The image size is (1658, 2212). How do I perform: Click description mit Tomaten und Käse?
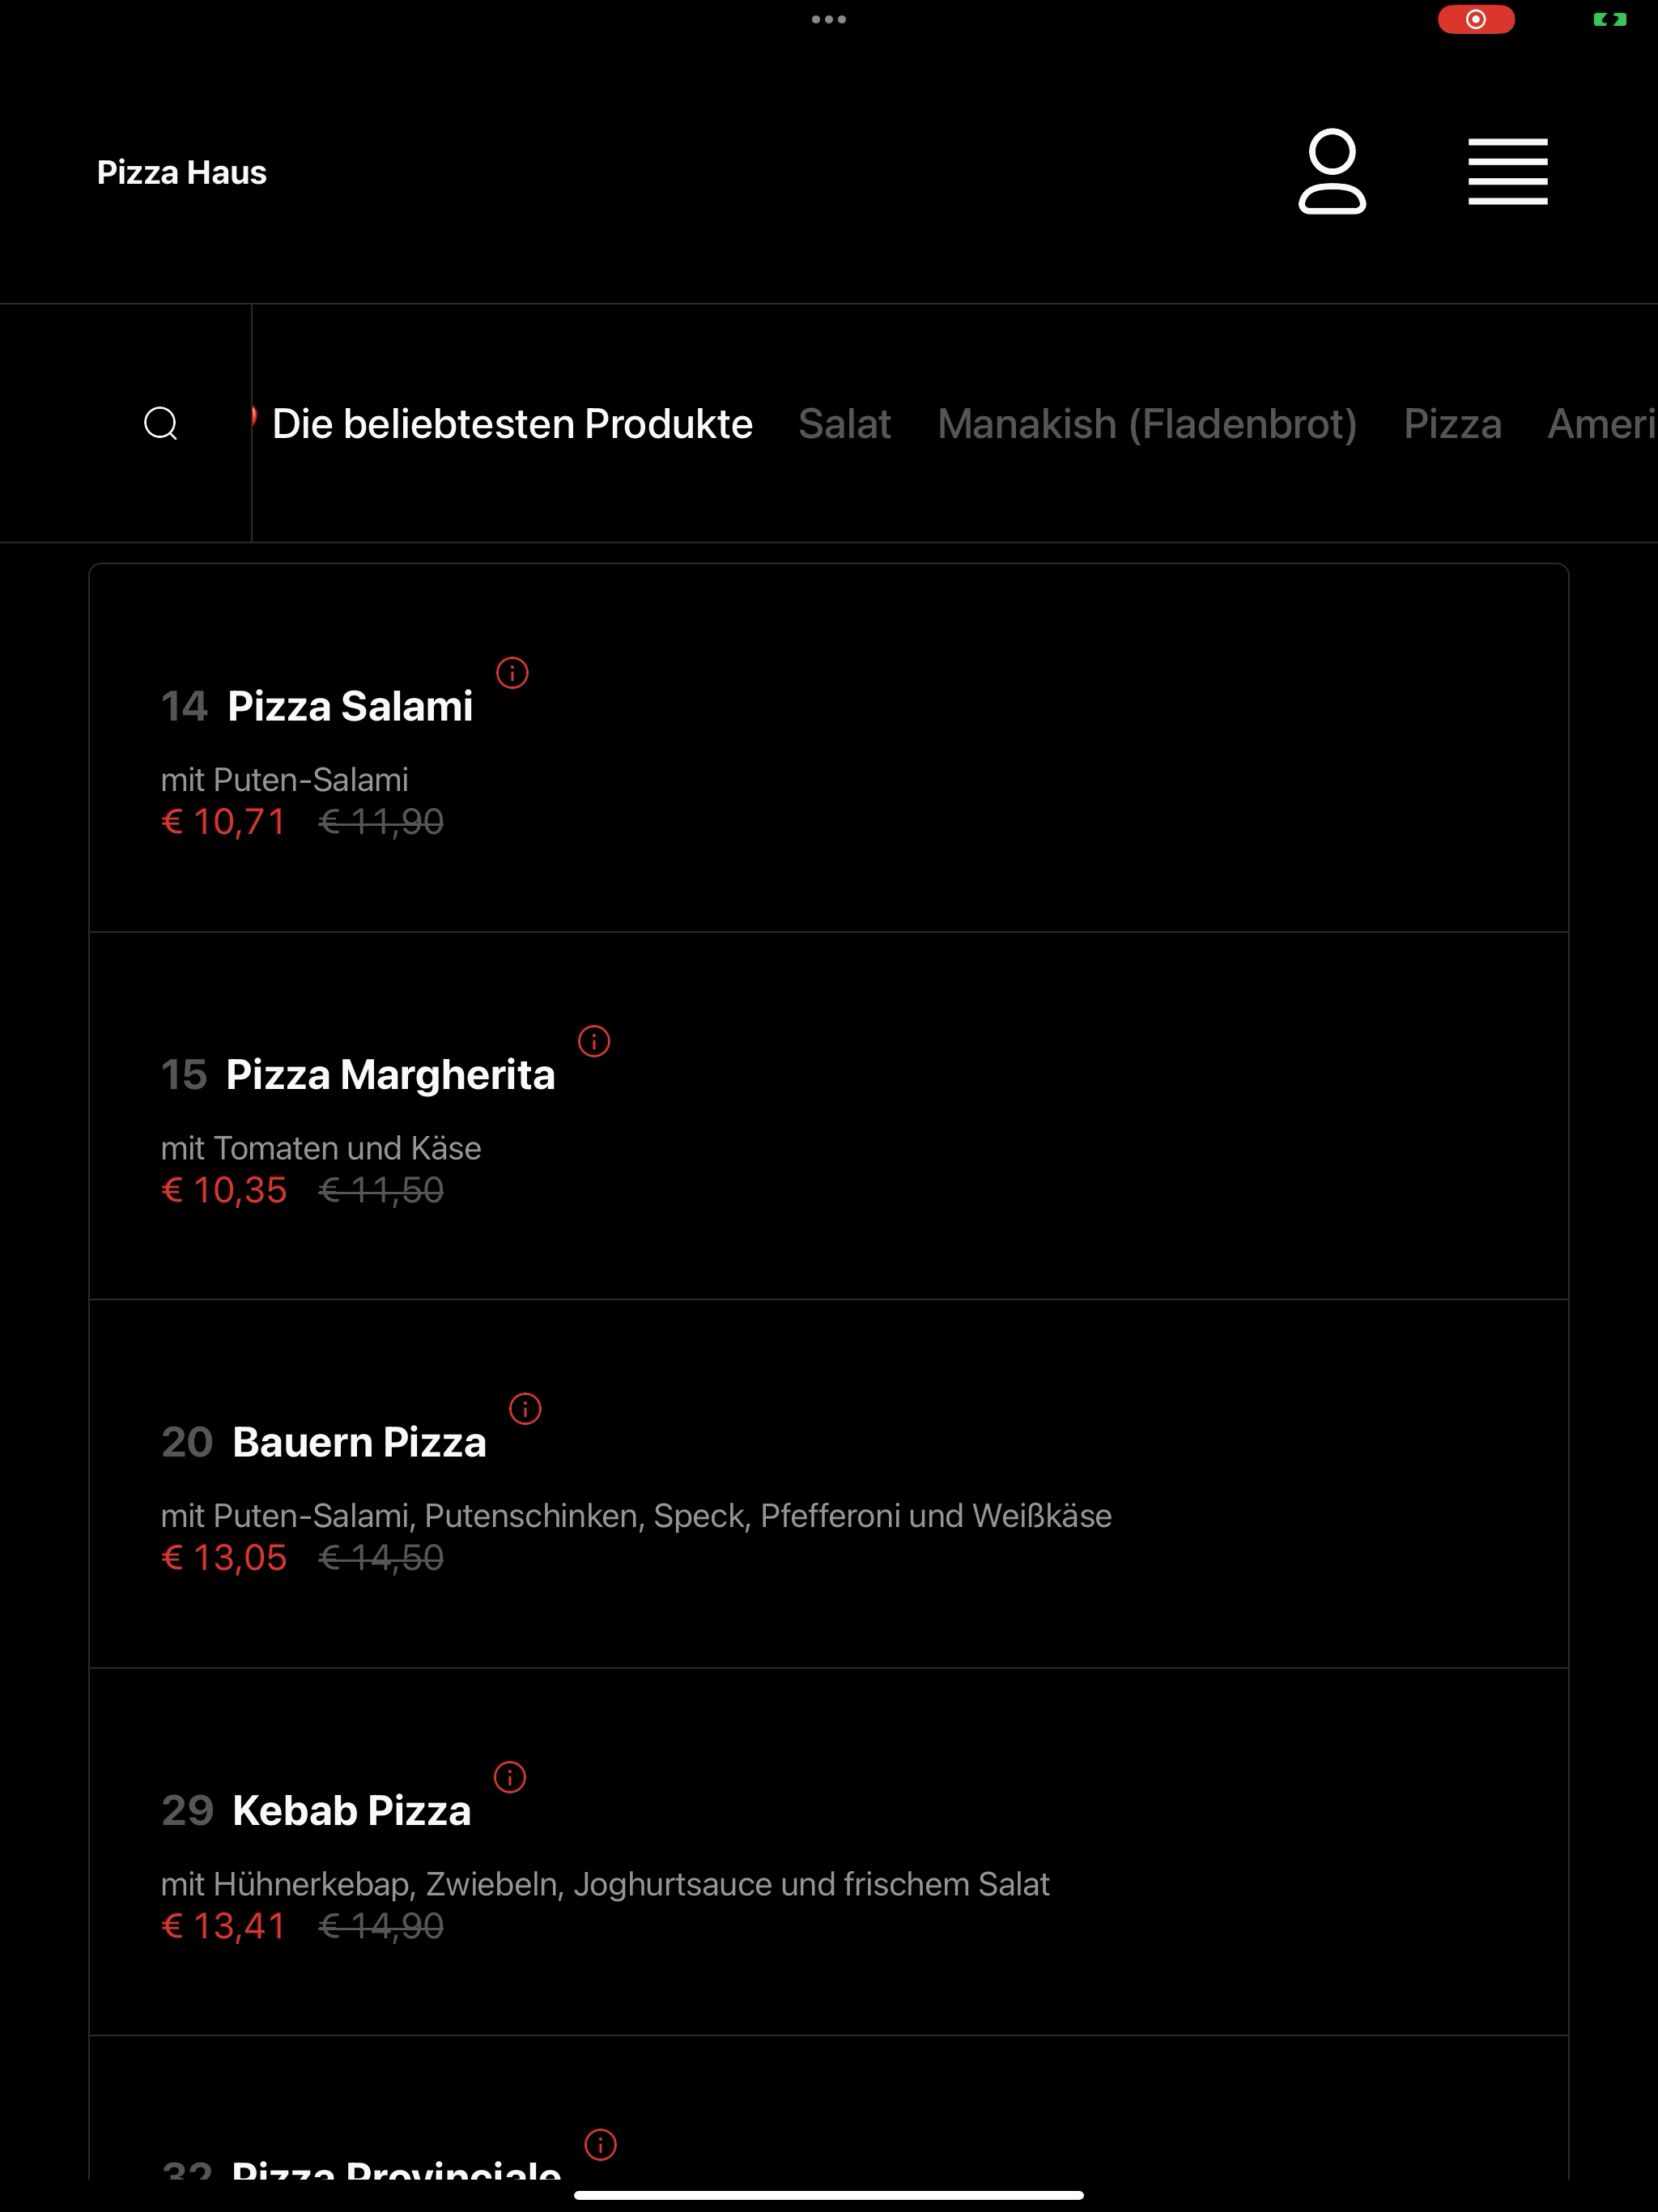tap(321, 1148)
